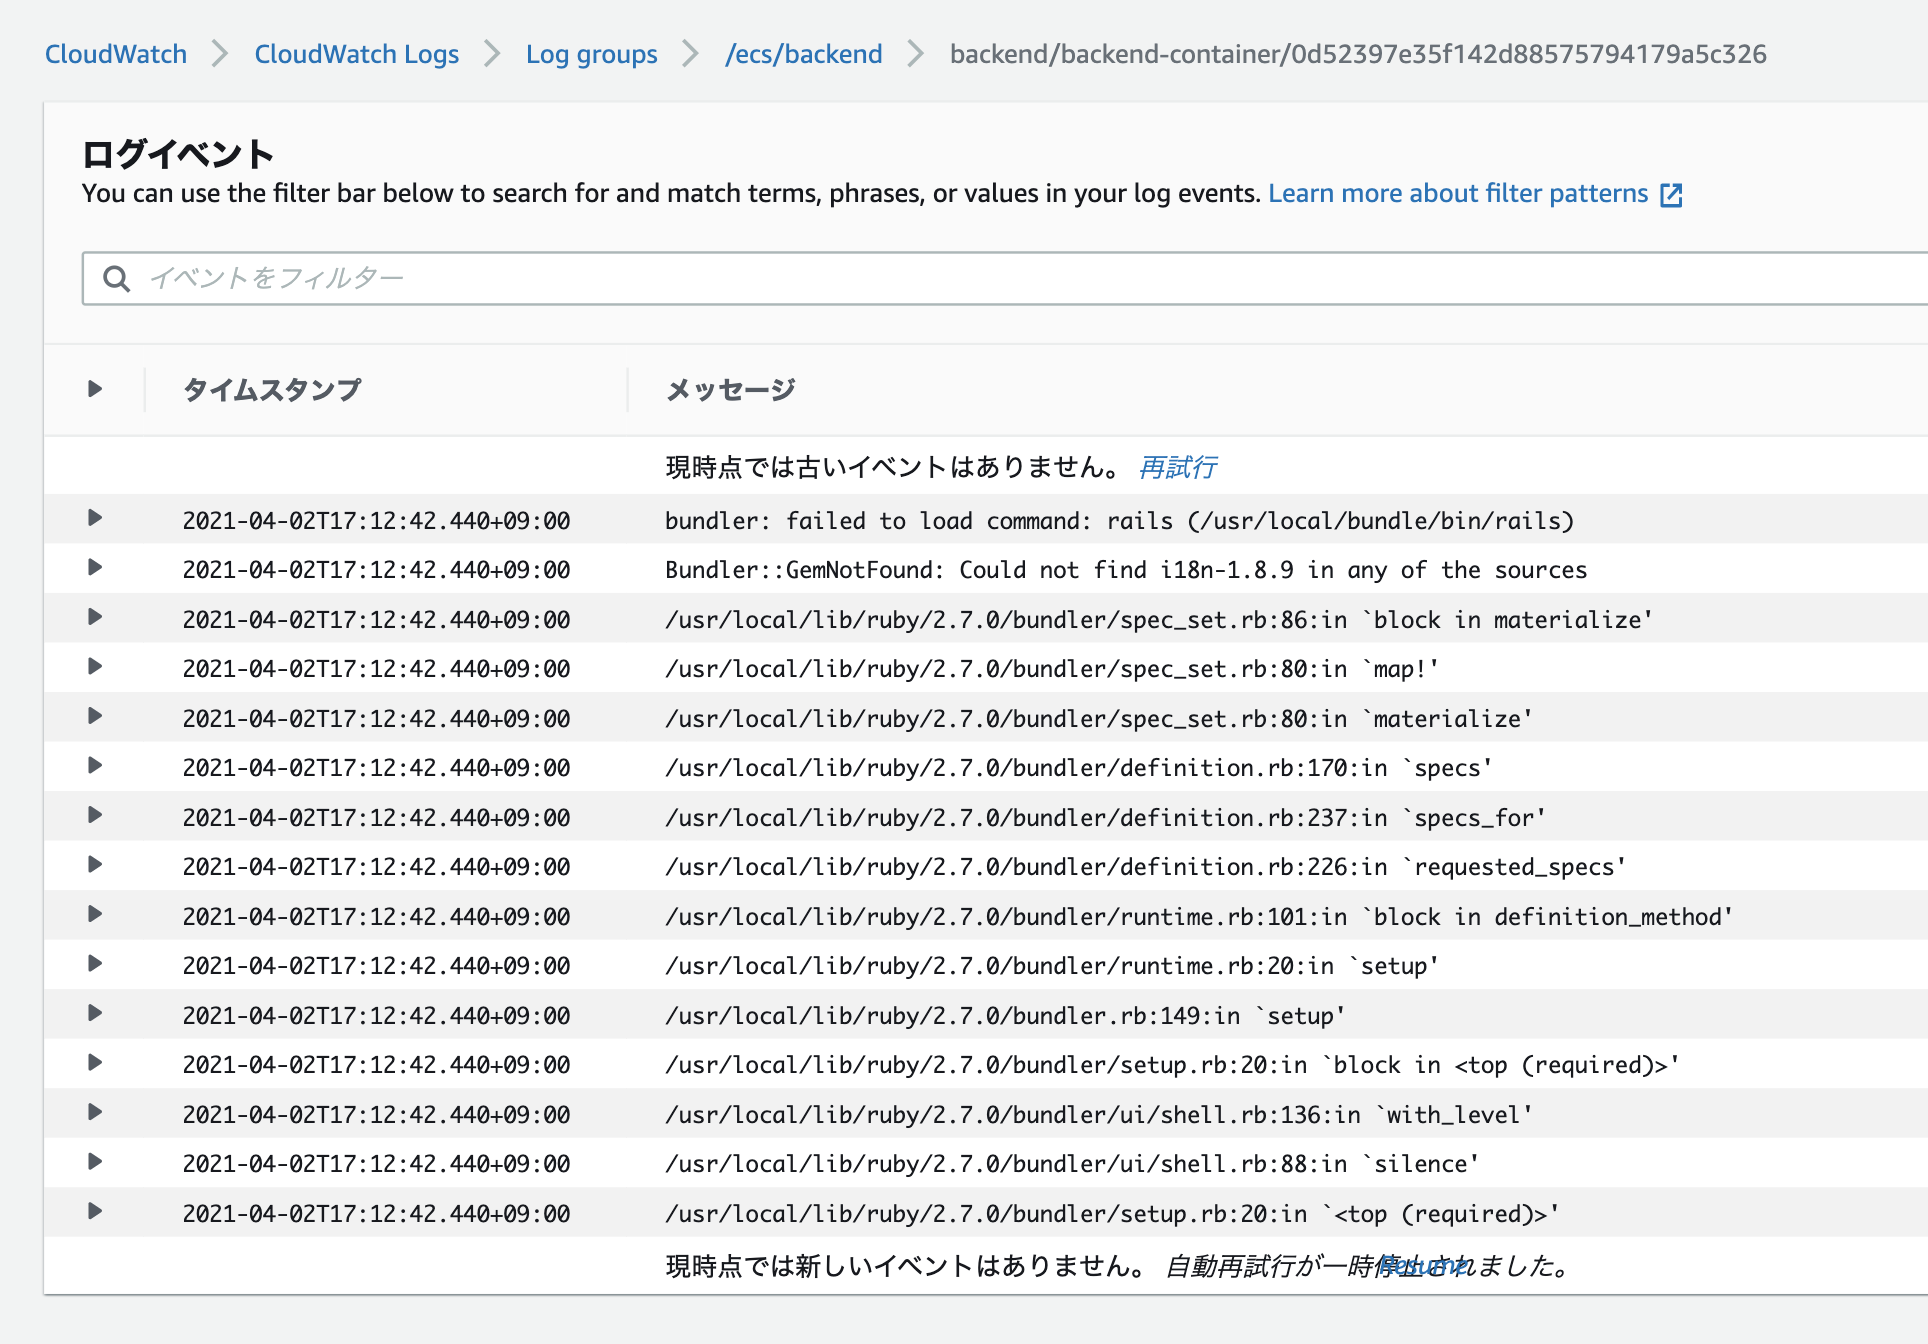Open the /ecs/backend log group breadcrumb
Viewport: 1928px width, 1344px height.
[804, 54]
